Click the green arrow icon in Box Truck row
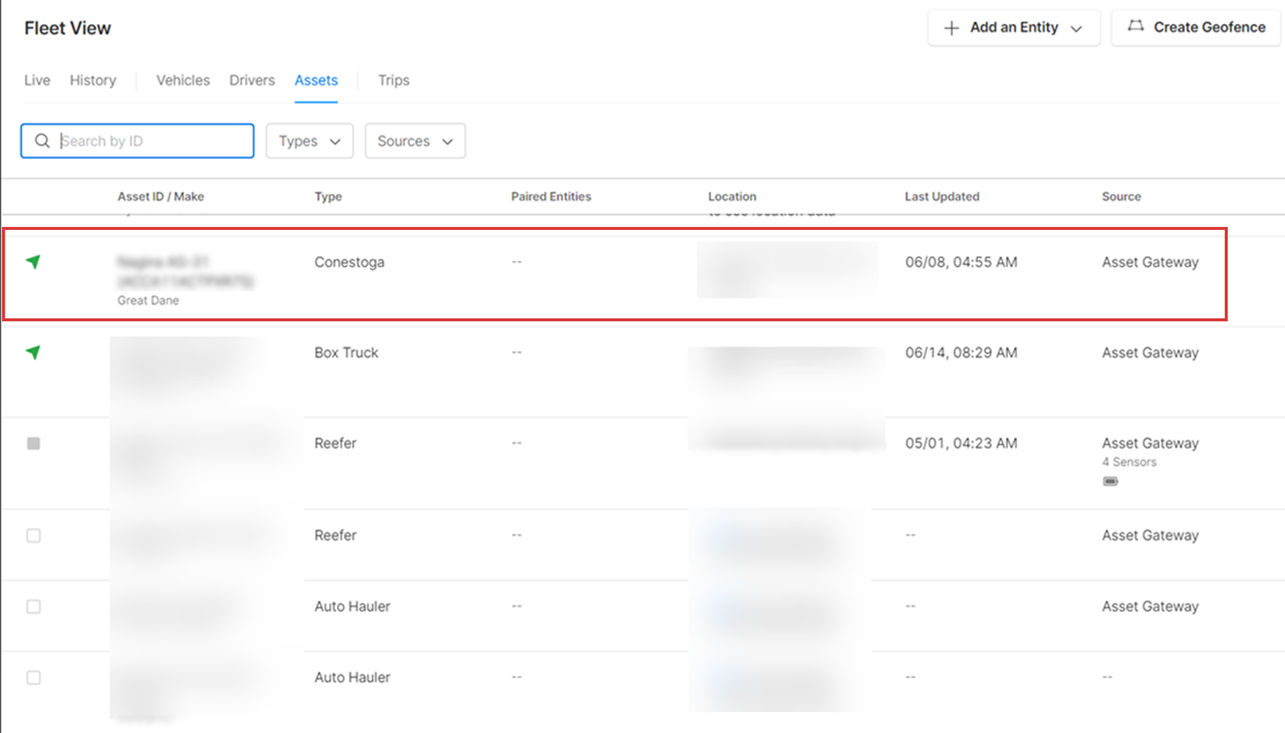This screenshot has width=1285, height=733. [33, 352]
